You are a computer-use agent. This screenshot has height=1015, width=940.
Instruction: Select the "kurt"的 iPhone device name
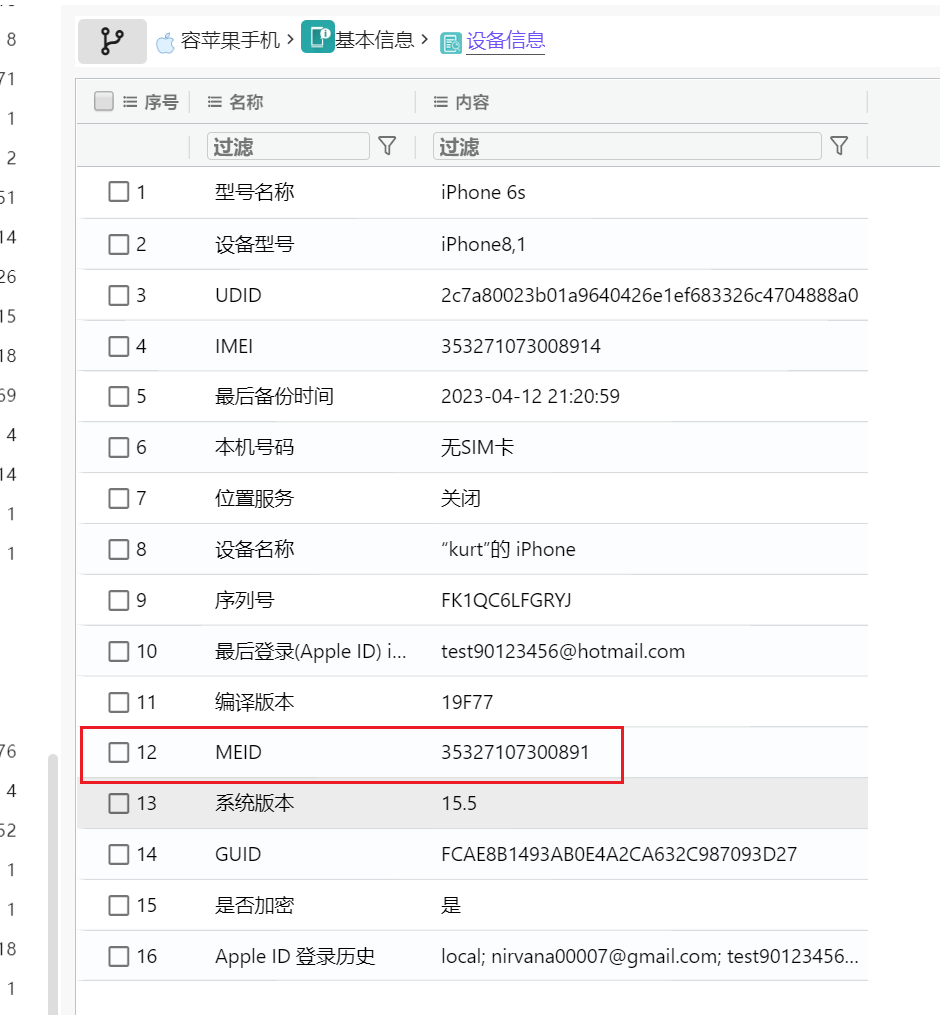(x=508, y=550)
